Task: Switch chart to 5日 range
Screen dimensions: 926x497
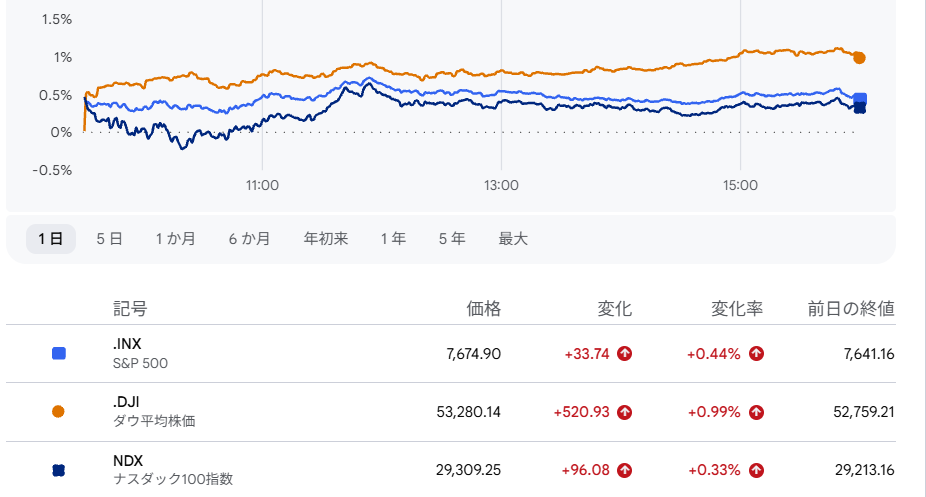Action: click(109, 239)
